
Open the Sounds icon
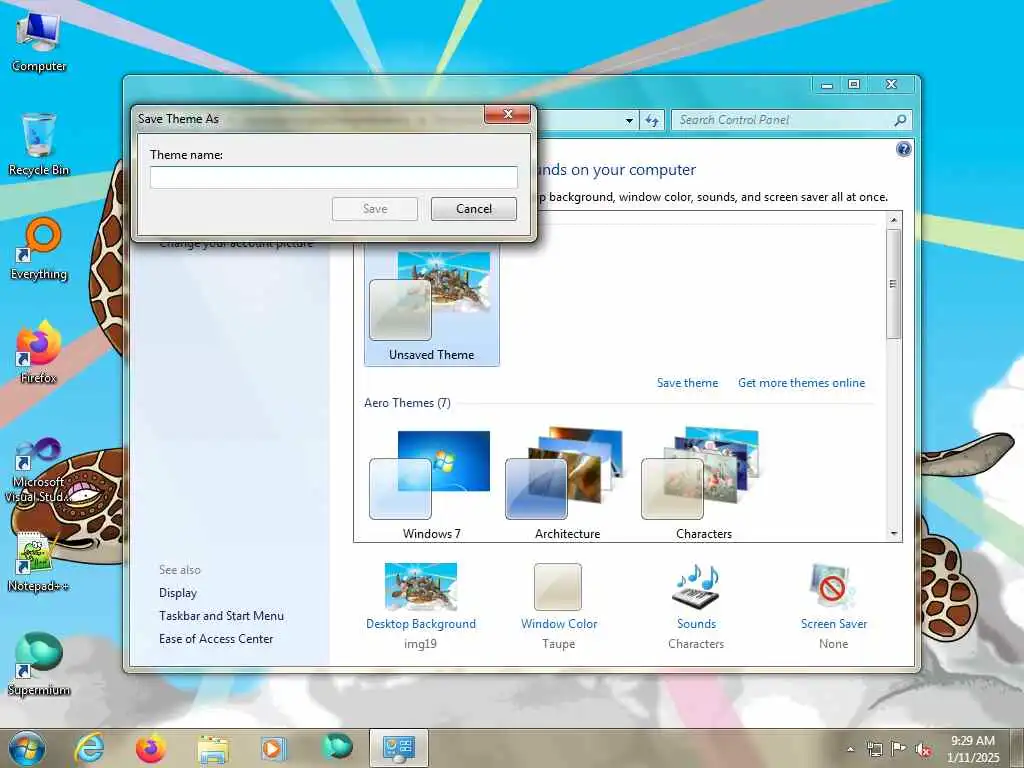pyautogui.click(x=696, y=586)
